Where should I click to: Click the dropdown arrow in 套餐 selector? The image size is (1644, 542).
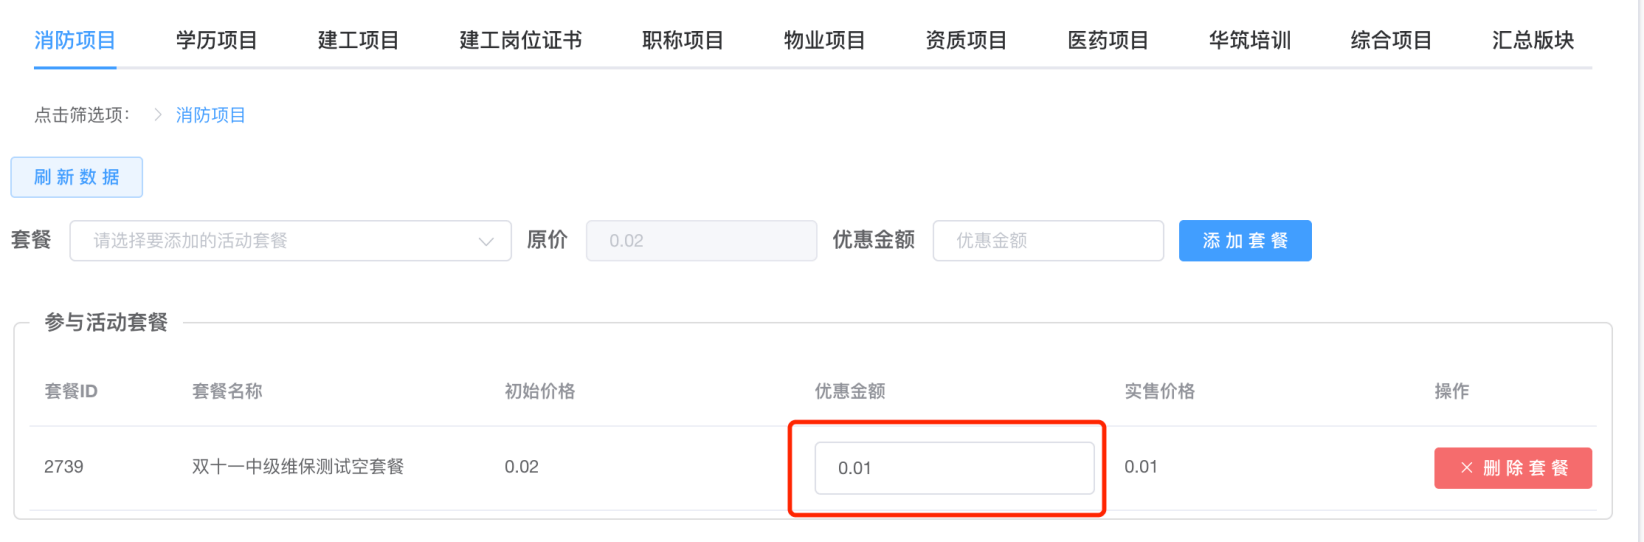click(x=486, y=241)
